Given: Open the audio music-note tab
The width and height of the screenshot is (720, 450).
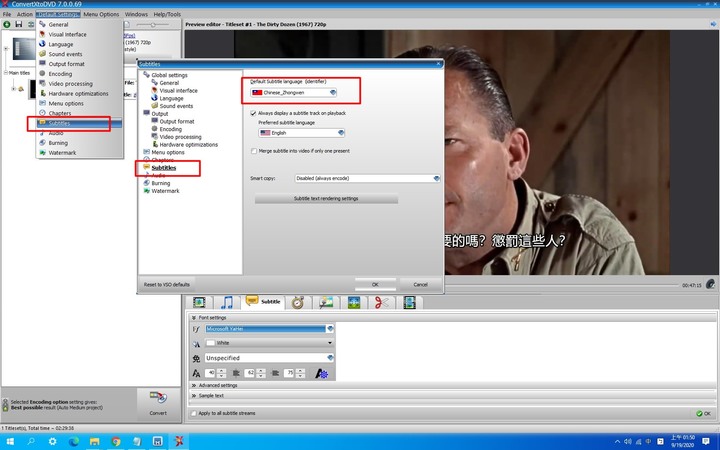Looking at the screenshot, I should click(227, 302).
